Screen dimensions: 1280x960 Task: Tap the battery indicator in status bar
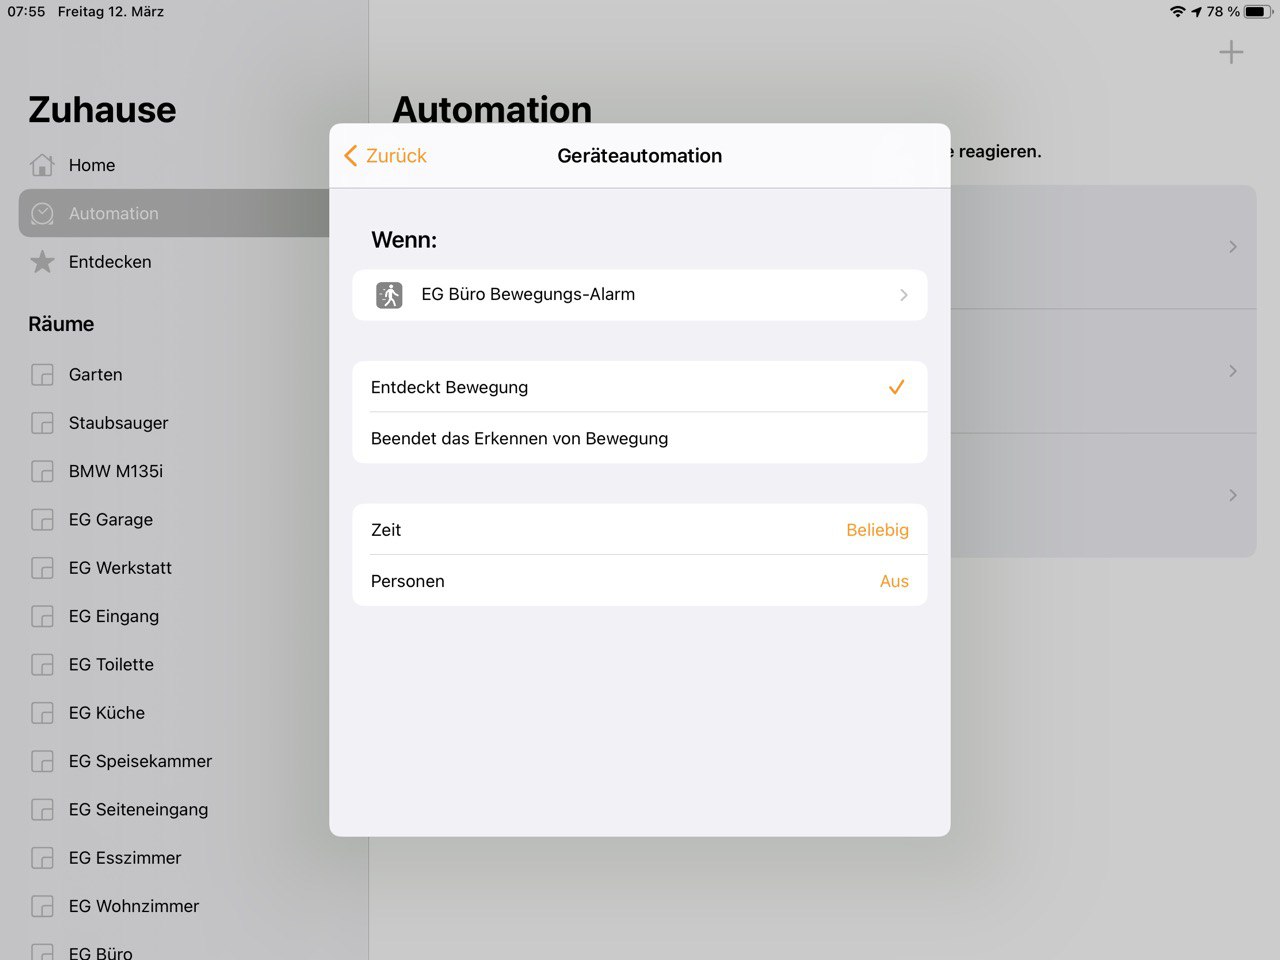click(1257, 12)
